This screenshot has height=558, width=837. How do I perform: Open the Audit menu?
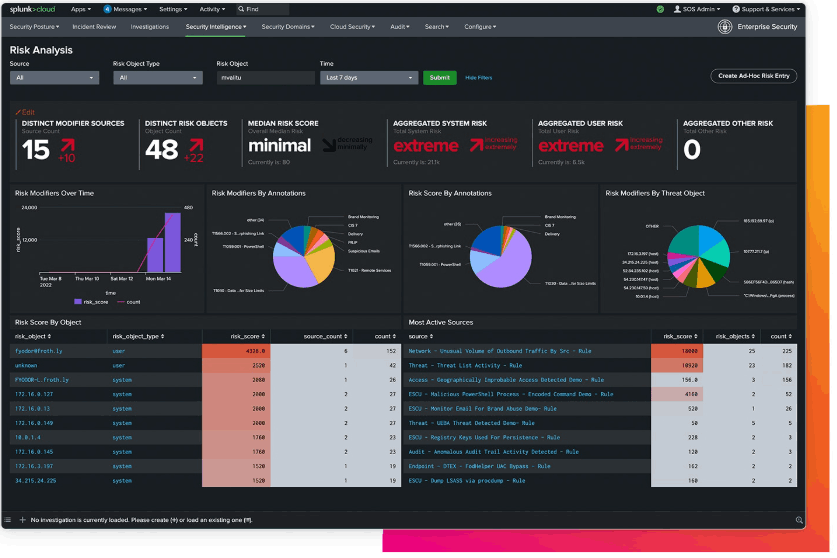[x=399, y=27]
